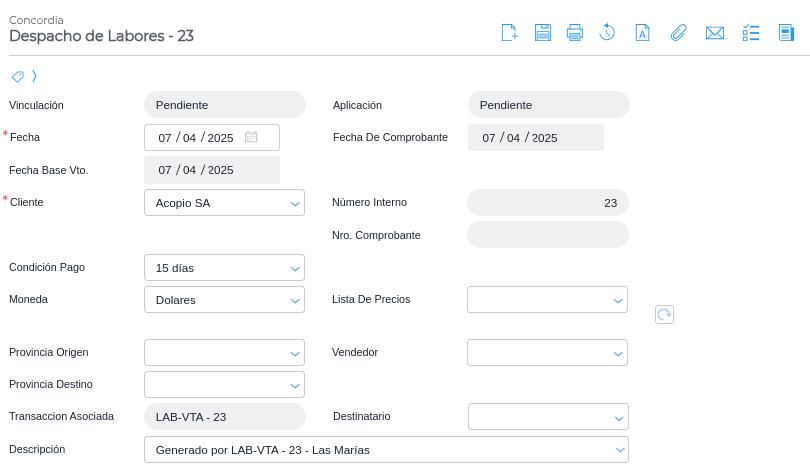The height and width of the screenshot is (470, 810).
Task: Open the Moneda dropdown showing Dolares
Action: click(x=224, y=300)
